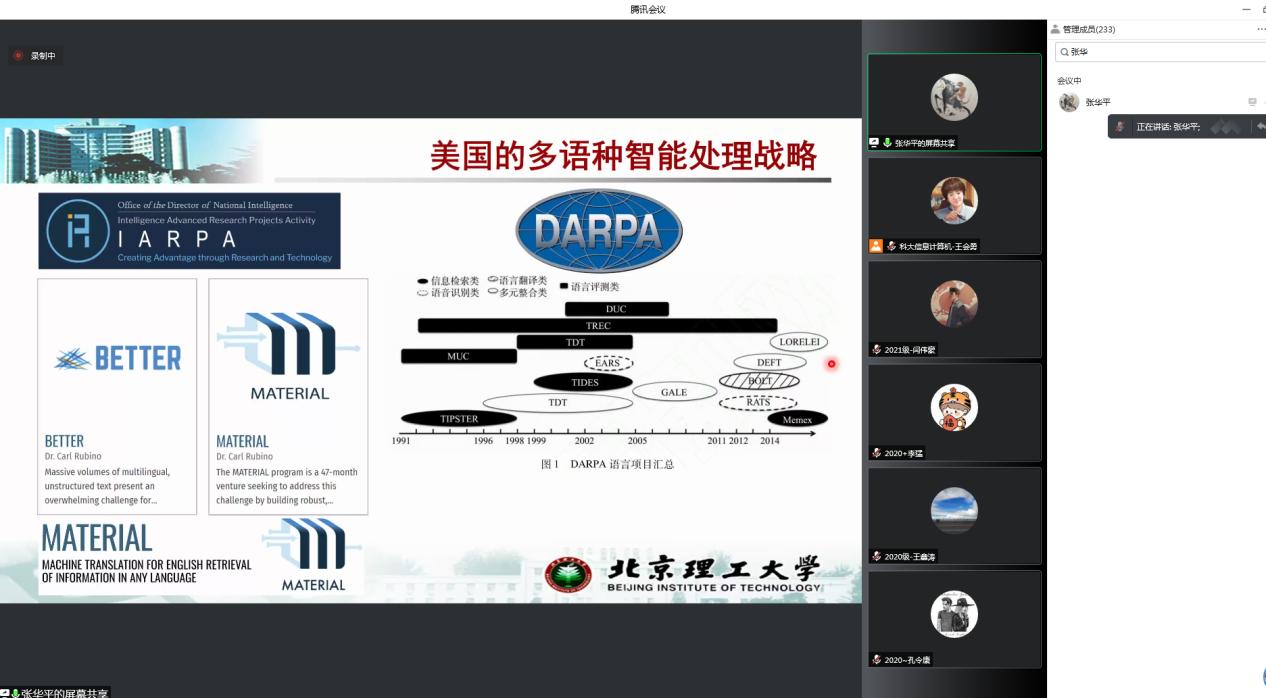Image resolution: width=1266 pixels, height=698 pixels.
Task: Click the muted mic icon on 王会勇's tile
Action: [891, 246]
